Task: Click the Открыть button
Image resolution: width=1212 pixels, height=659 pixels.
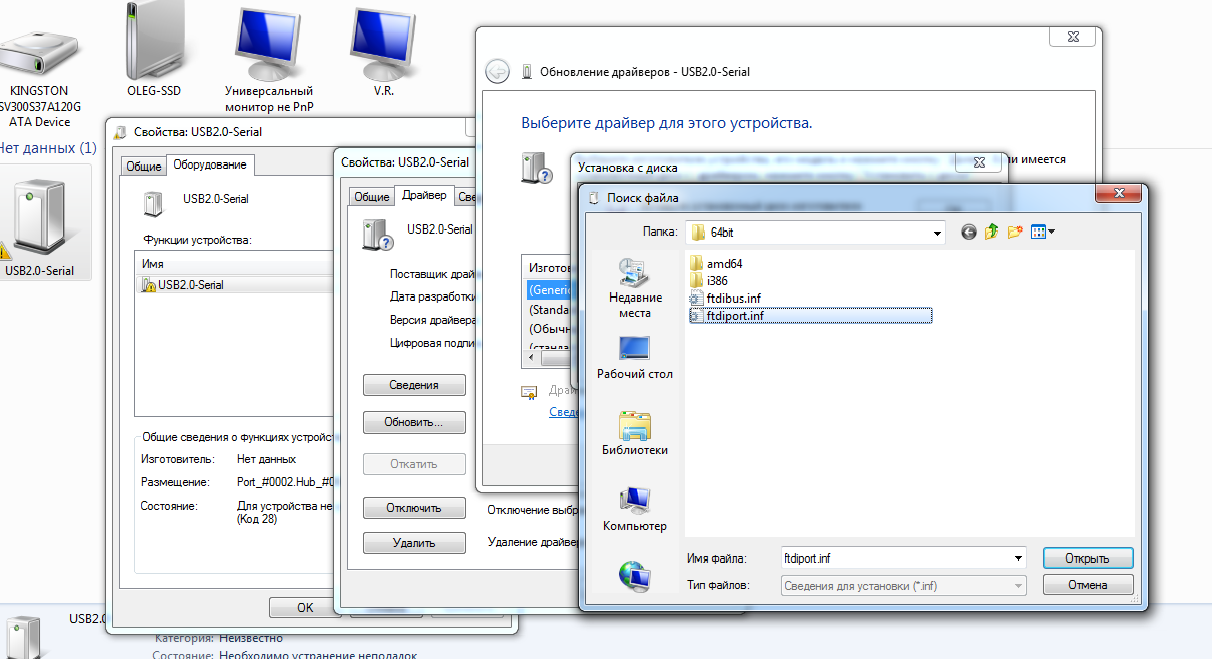Action: pyautogui.click(x=1088, y=558)
